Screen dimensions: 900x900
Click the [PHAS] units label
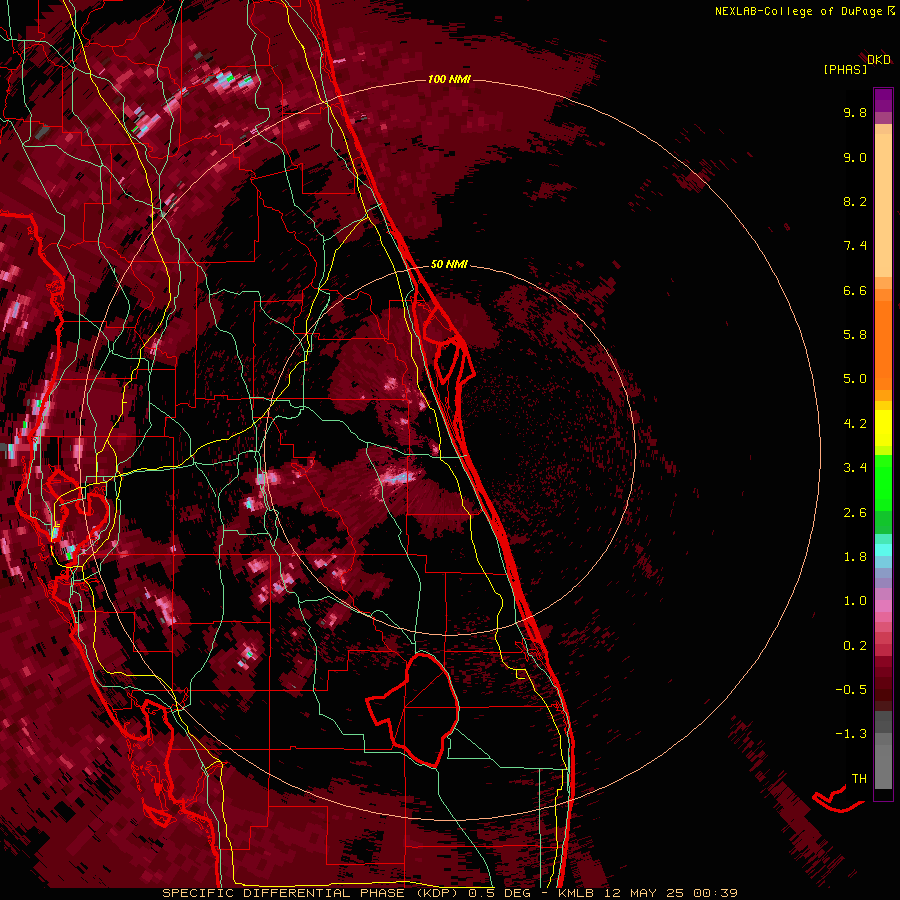pos(845,69)
